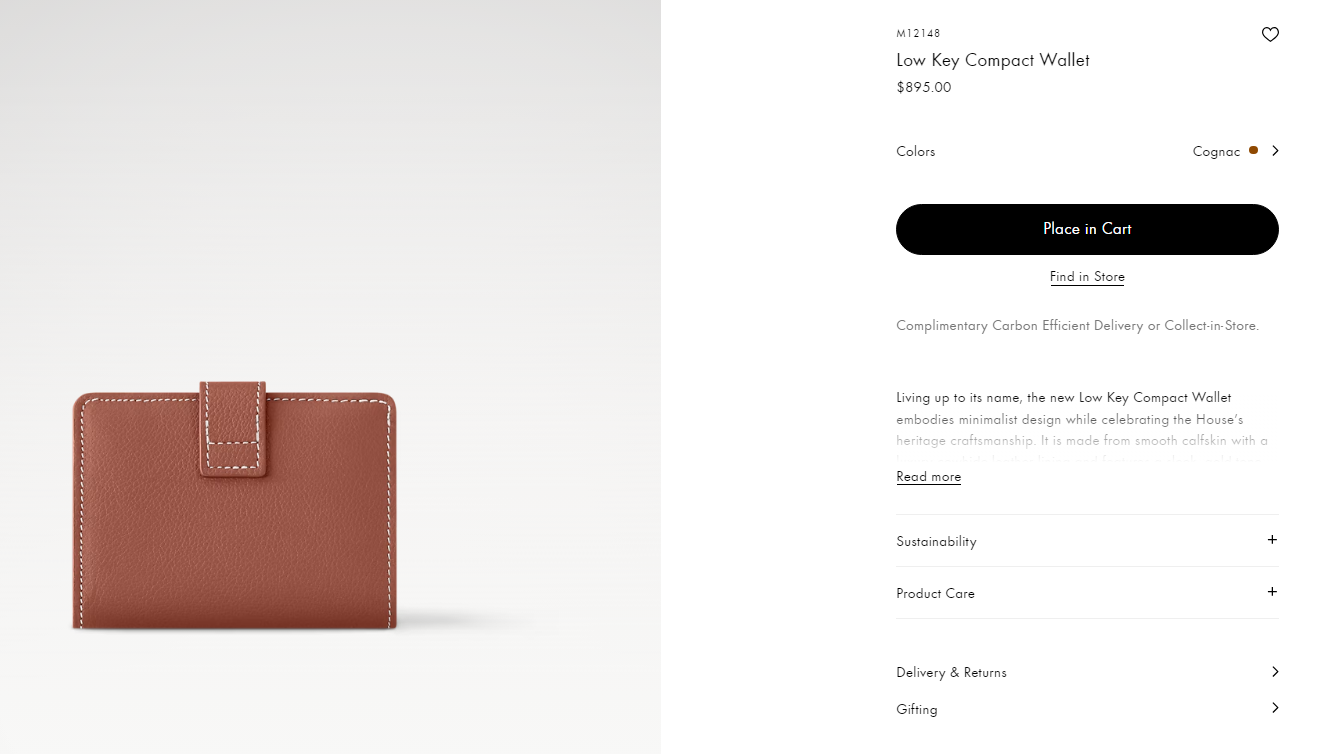
Task: Expand the Sustainability section
Action: (x=1088, y=541)
